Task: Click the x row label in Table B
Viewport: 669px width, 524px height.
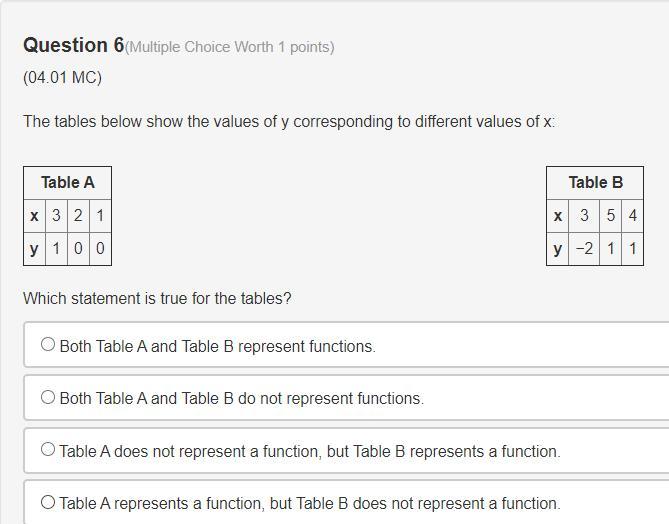Action: 557,215
